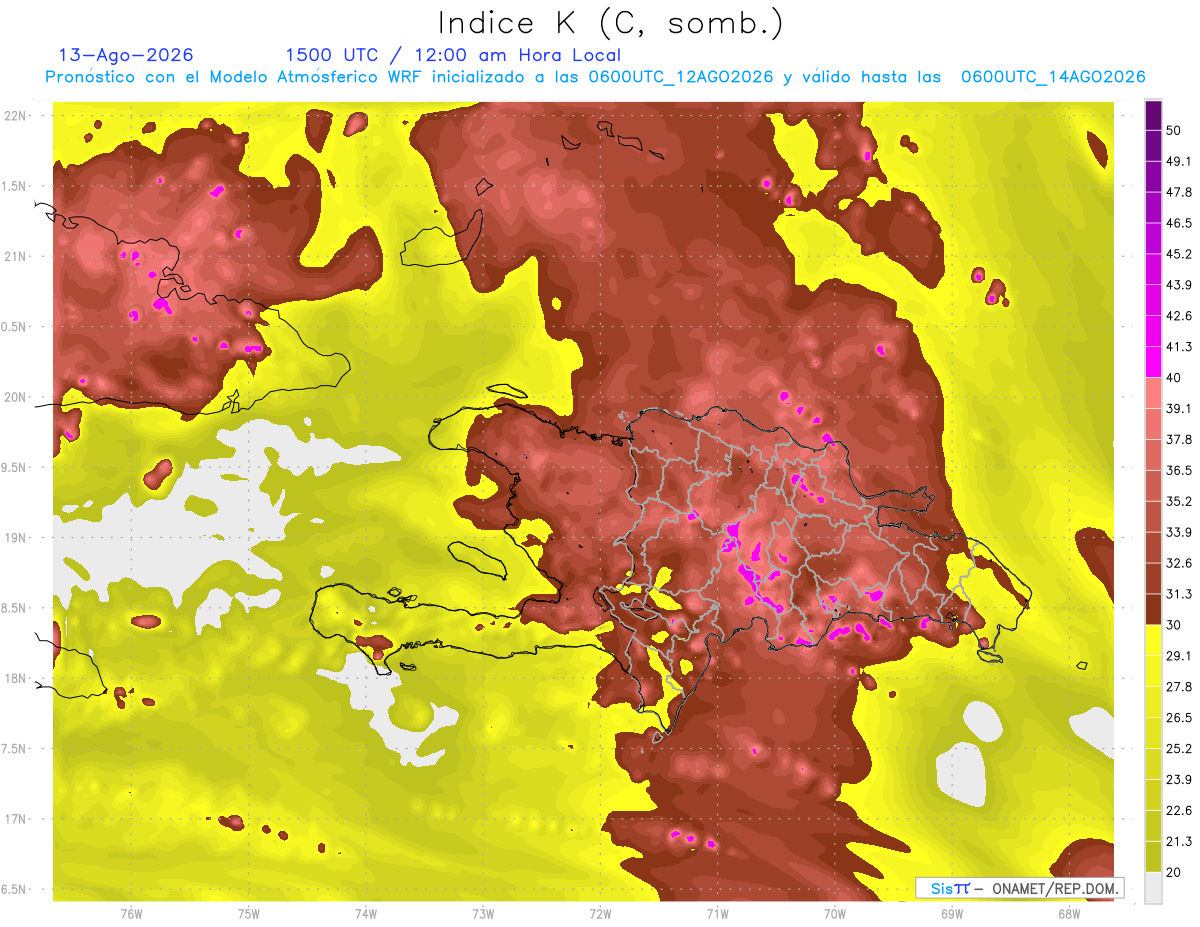
Task: Click the colorbar value "21.3"
Action: (x=1179, y=841)
